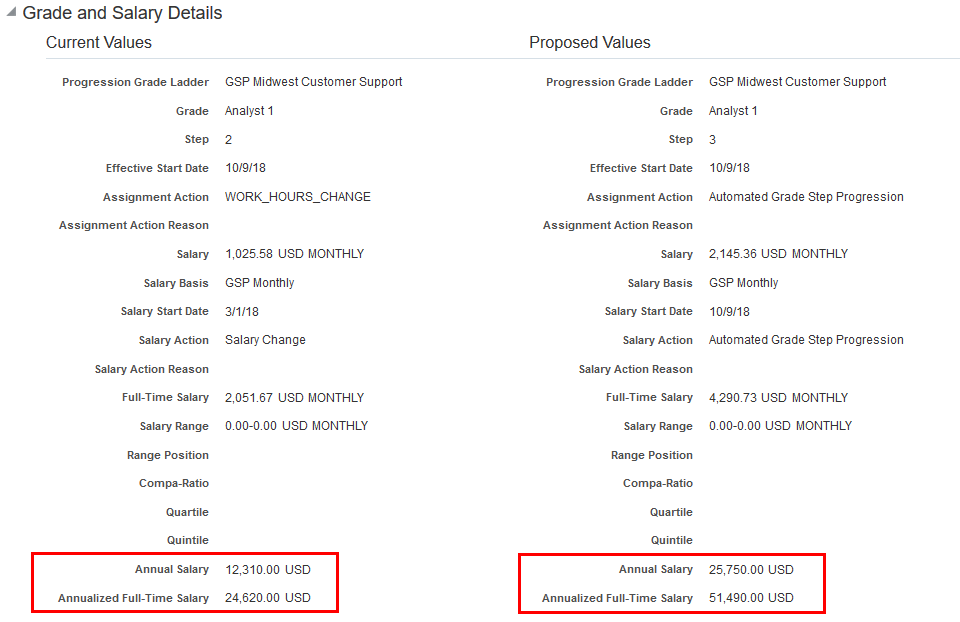Click the current Step value 2
The height and width of the screenshot is (622, 960).
(228, 139)
